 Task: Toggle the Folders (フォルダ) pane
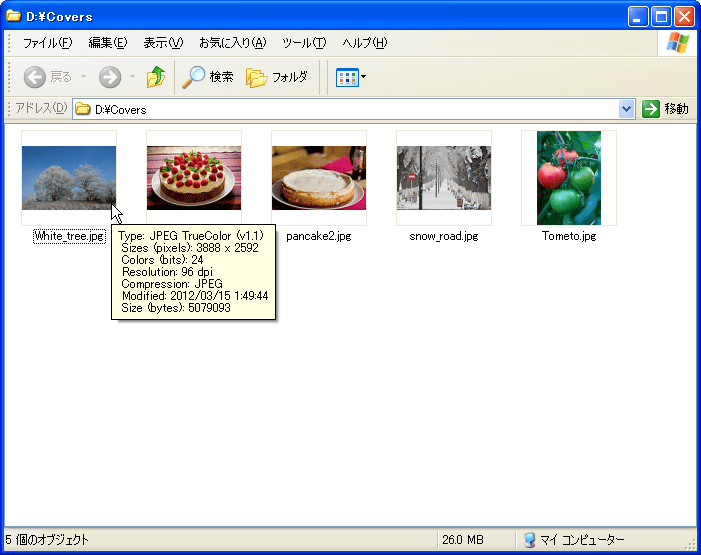click(x=277, y=77)
